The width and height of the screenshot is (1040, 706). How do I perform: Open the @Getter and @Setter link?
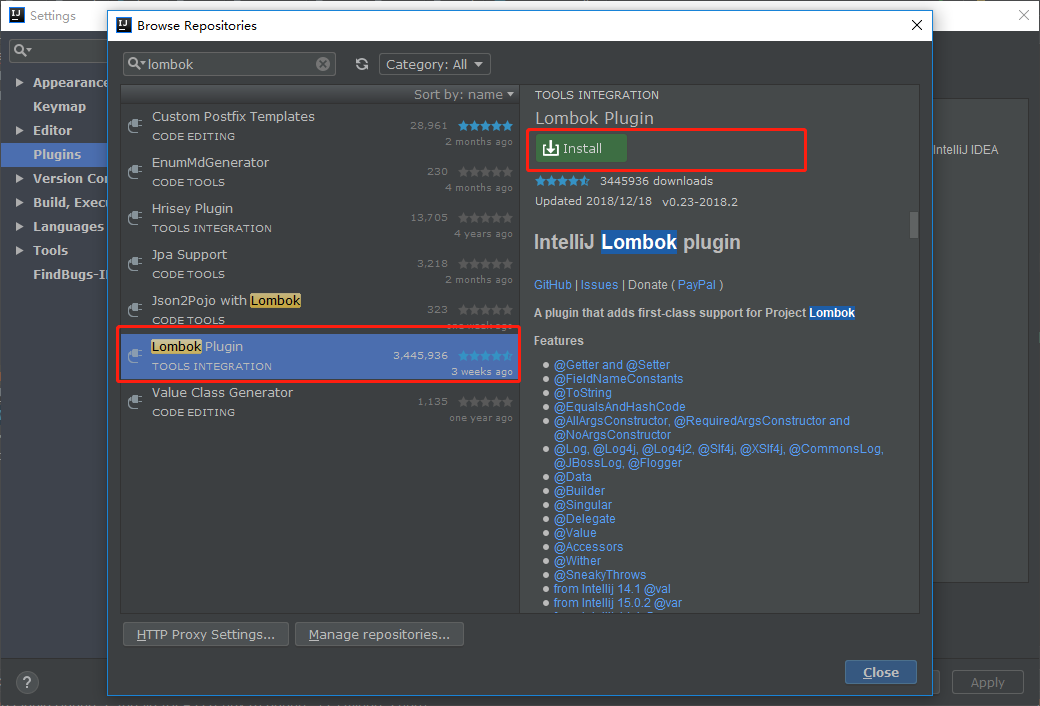612,365
